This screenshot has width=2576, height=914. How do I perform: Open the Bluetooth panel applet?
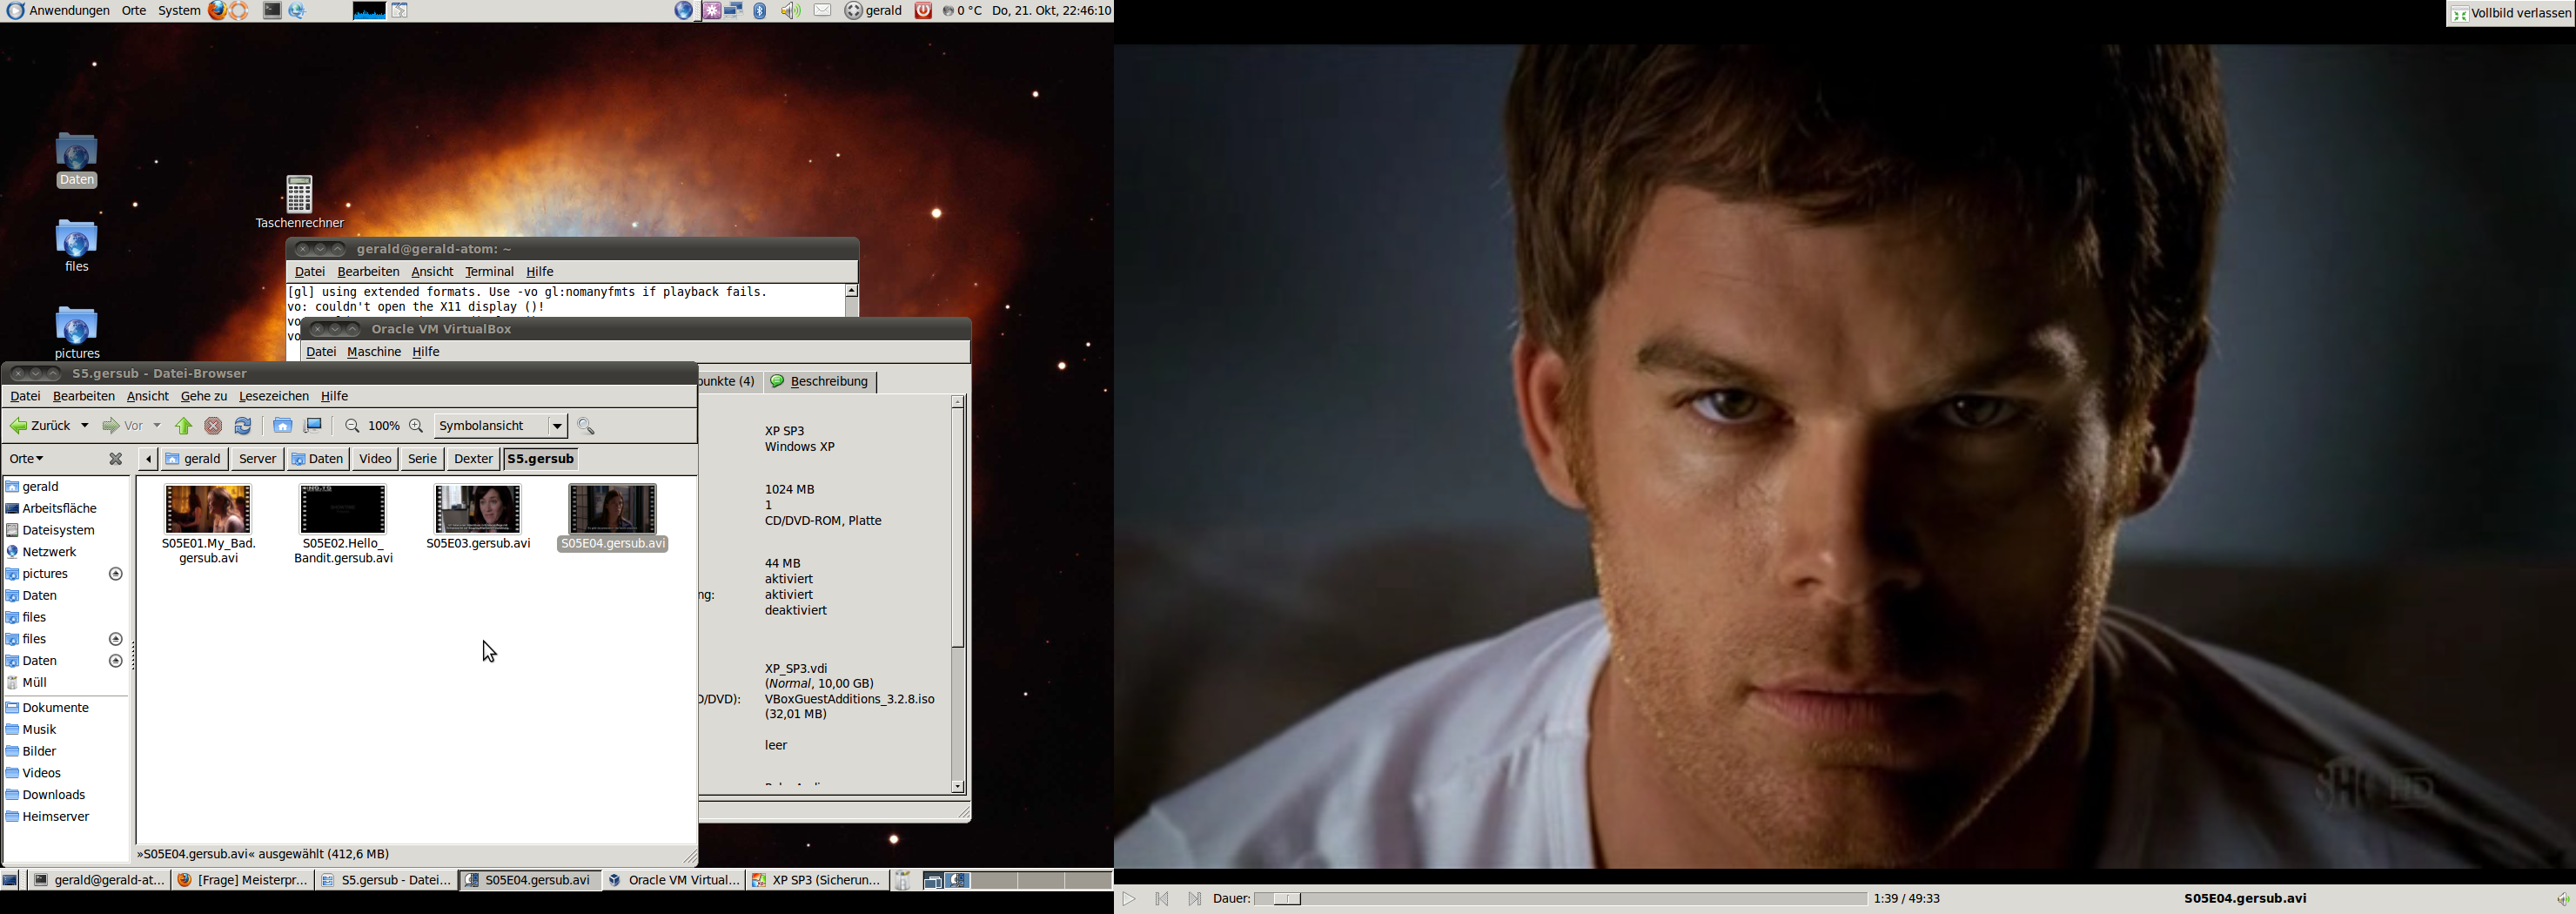coord(760,11)
